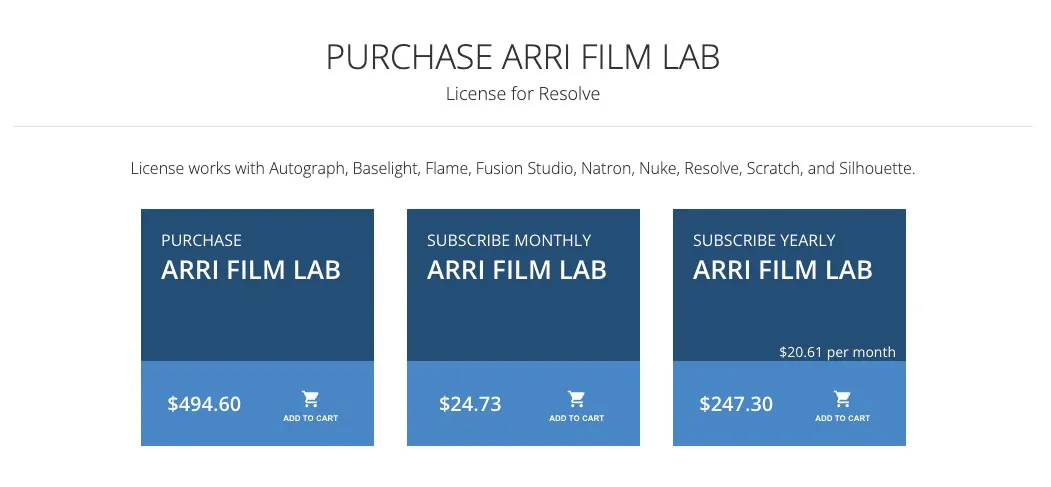Click the $20.61 per month note

[x=837, y=352]
